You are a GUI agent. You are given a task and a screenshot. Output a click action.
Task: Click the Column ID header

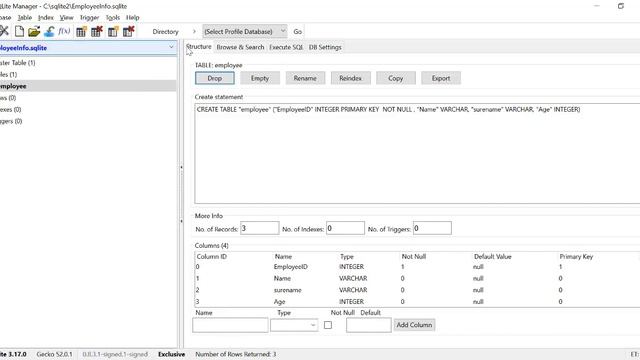click(x=211, y=257)
